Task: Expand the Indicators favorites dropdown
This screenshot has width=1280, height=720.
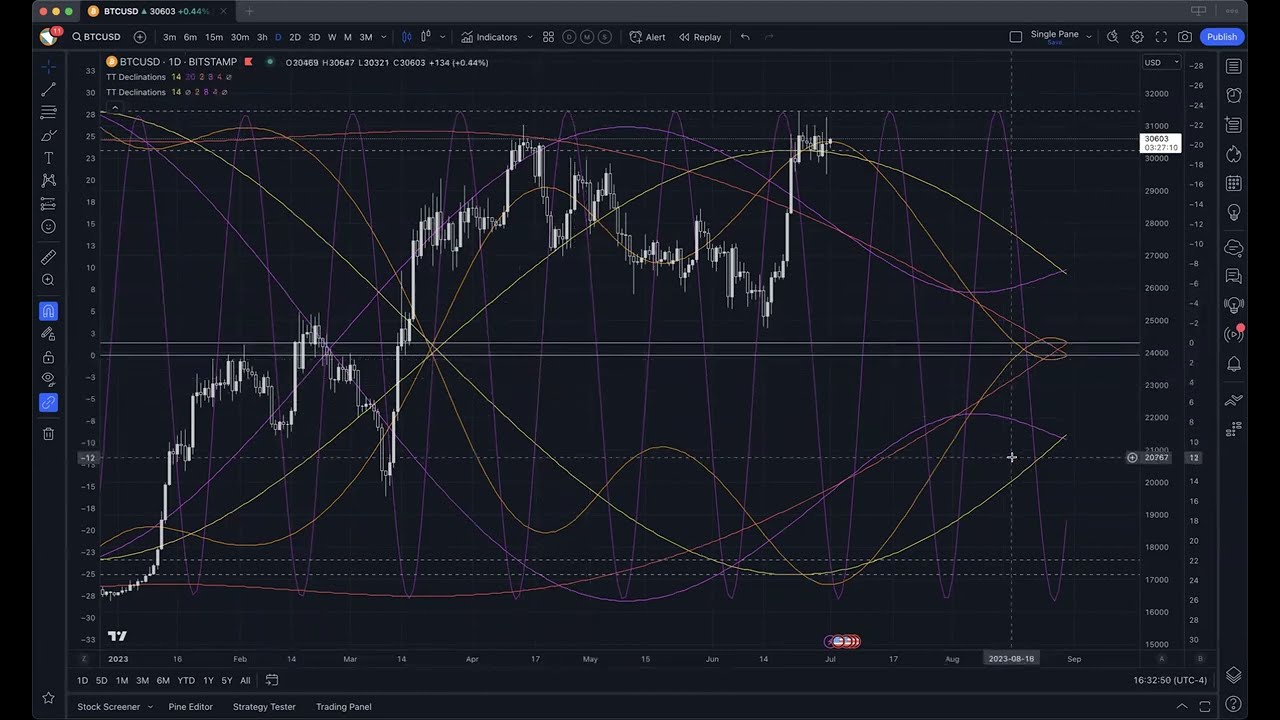Action: point(530,37)
